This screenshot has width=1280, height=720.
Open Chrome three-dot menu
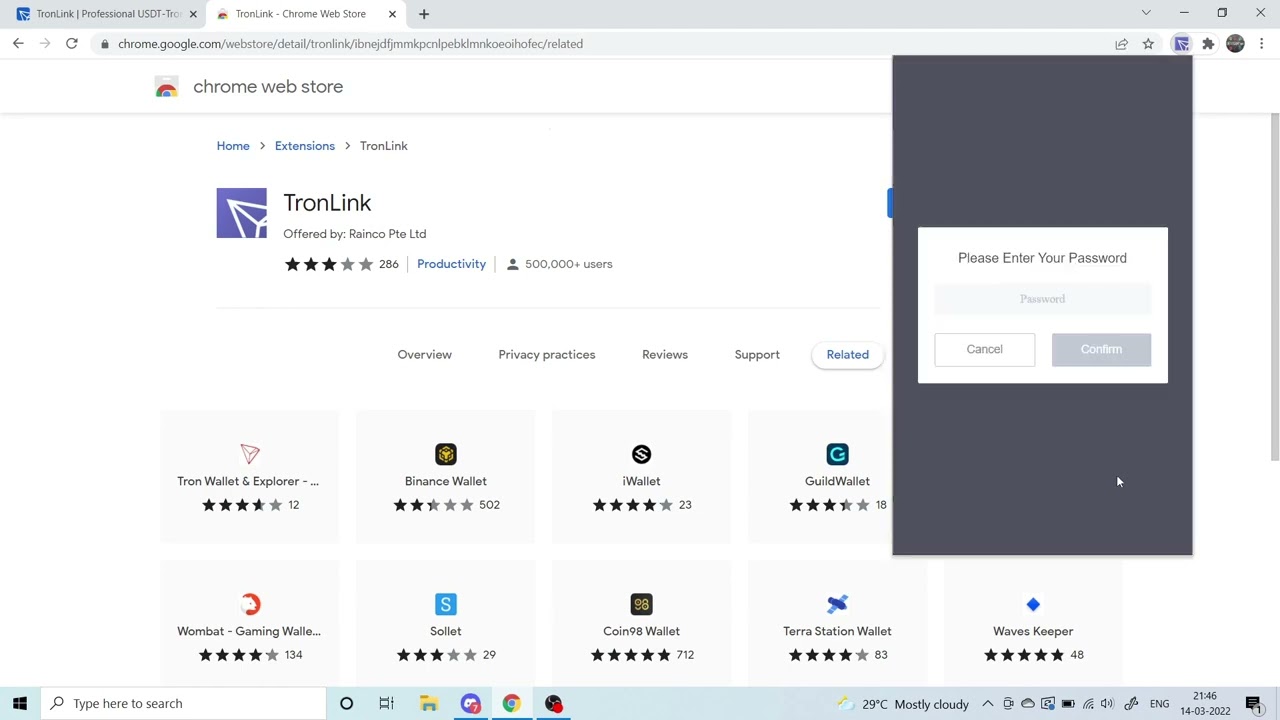1262,44
